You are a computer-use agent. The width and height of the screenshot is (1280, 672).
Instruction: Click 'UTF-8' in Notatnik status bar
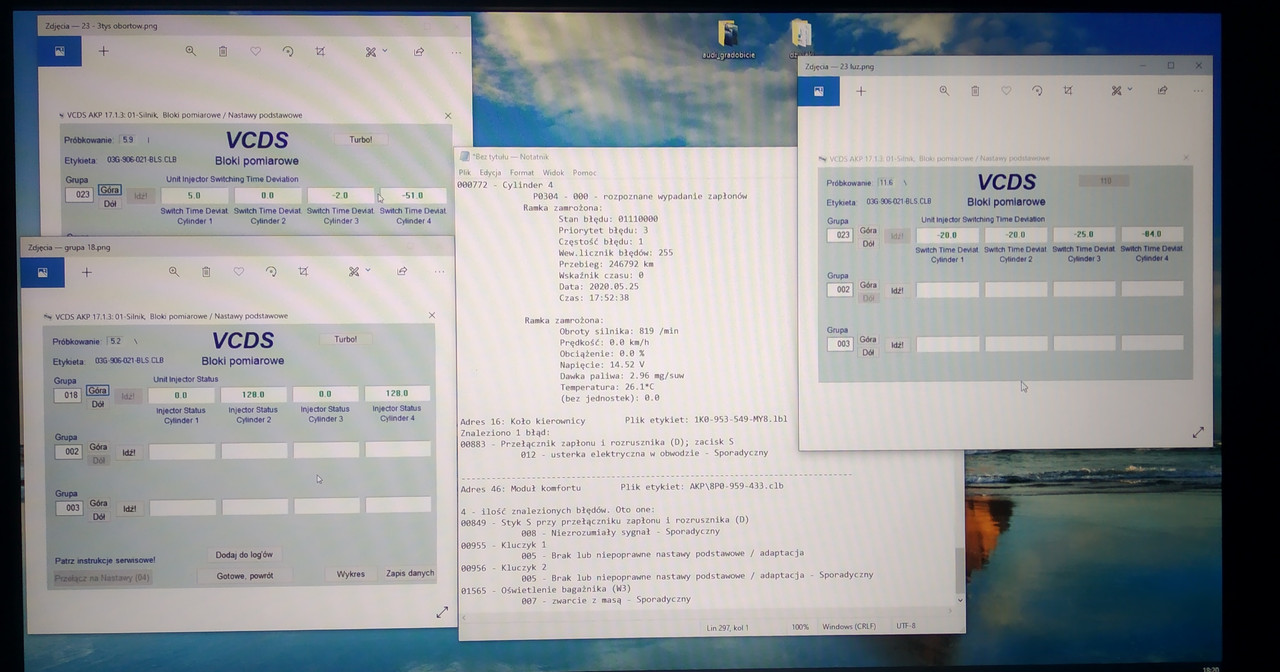pyautogui.click(x=905, y=626)
